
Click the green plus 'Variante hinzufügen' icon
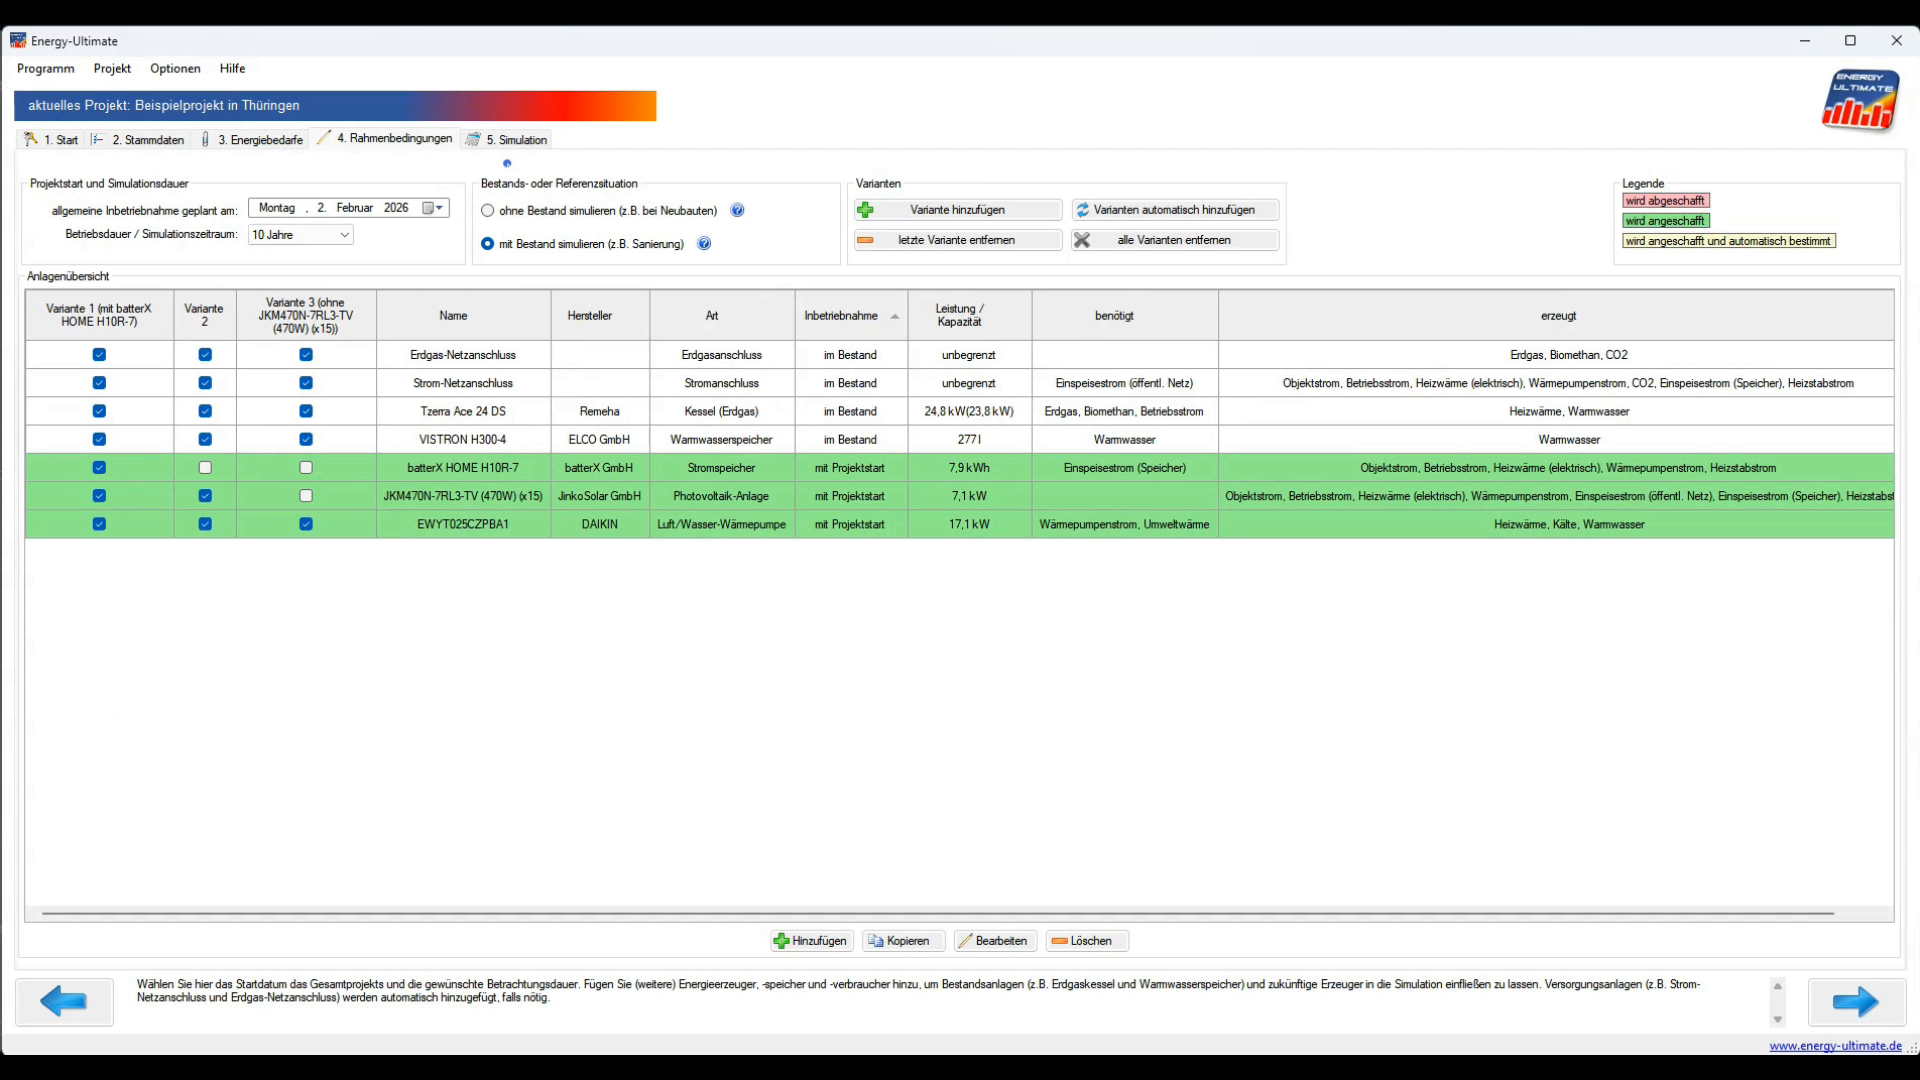pyautogui.click(x=866, y=210)
